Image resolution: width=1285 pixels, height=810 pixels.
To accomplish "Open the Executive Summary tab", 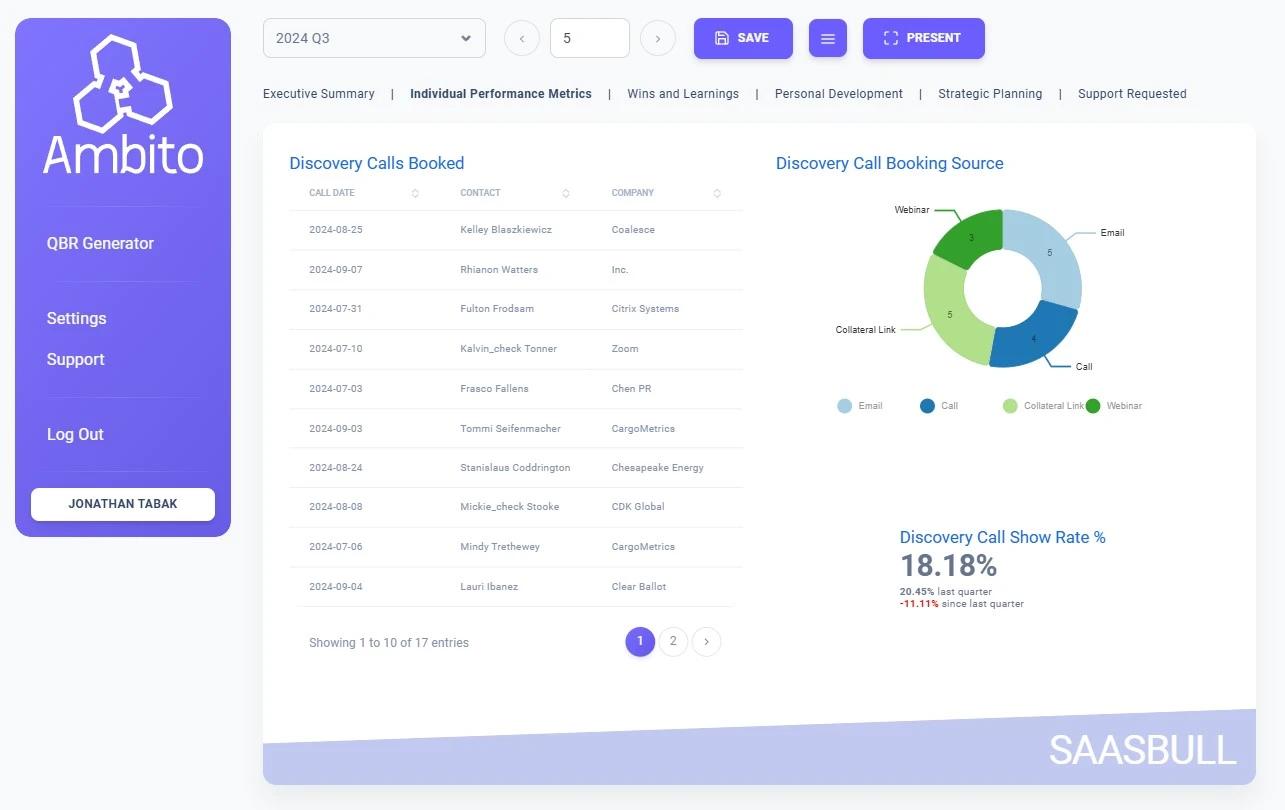I will tap(318, 94).
